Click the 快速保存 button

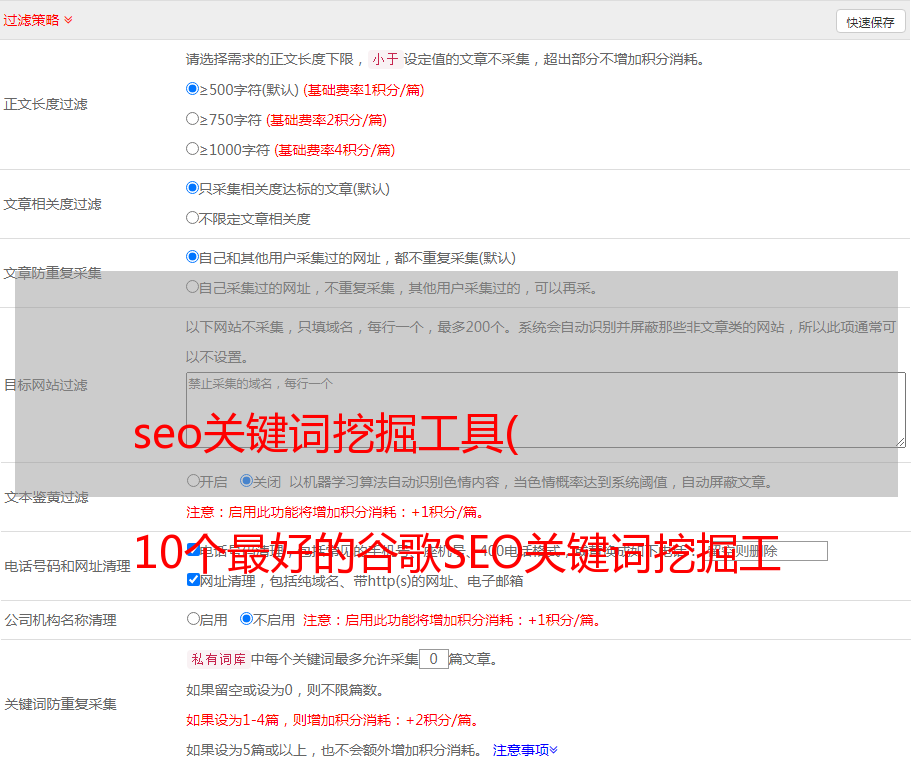click(x=870, y=22)
